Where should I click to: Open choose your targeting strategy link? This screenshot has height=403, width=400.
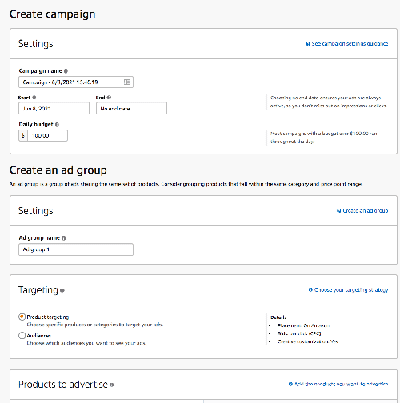[x=348, y=290]
